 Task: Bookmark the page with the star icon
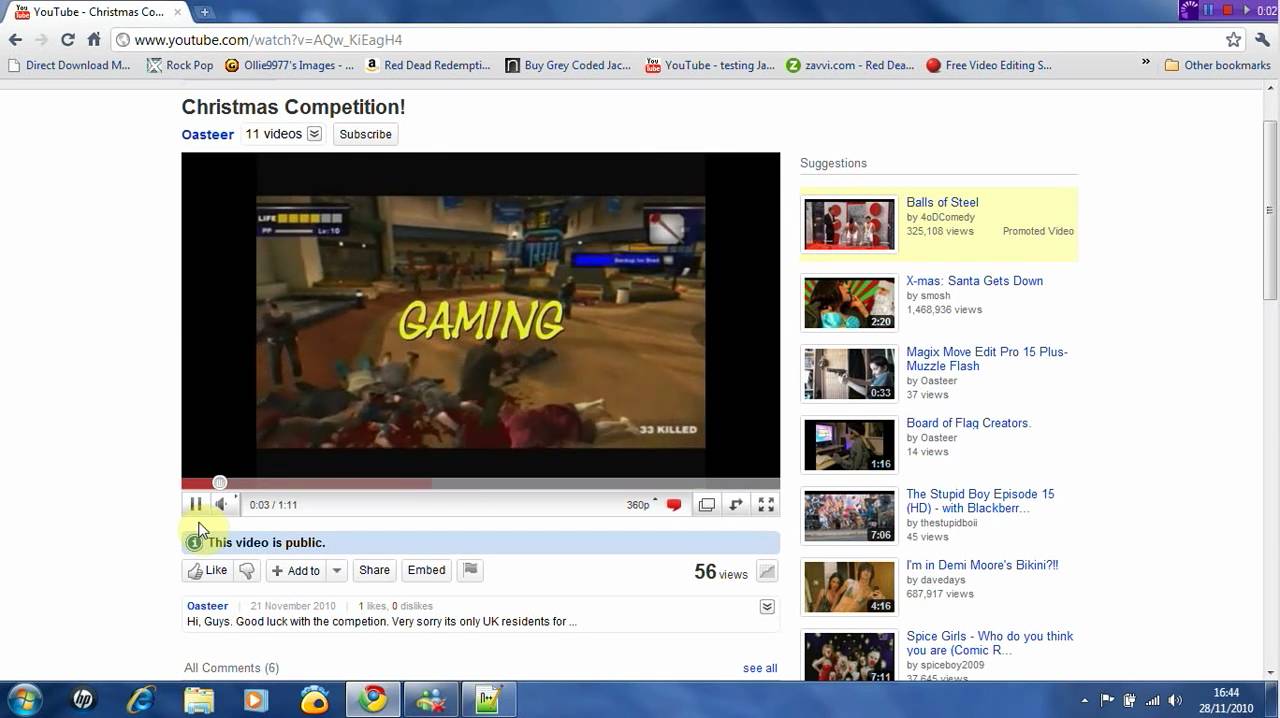(1234, 40)
